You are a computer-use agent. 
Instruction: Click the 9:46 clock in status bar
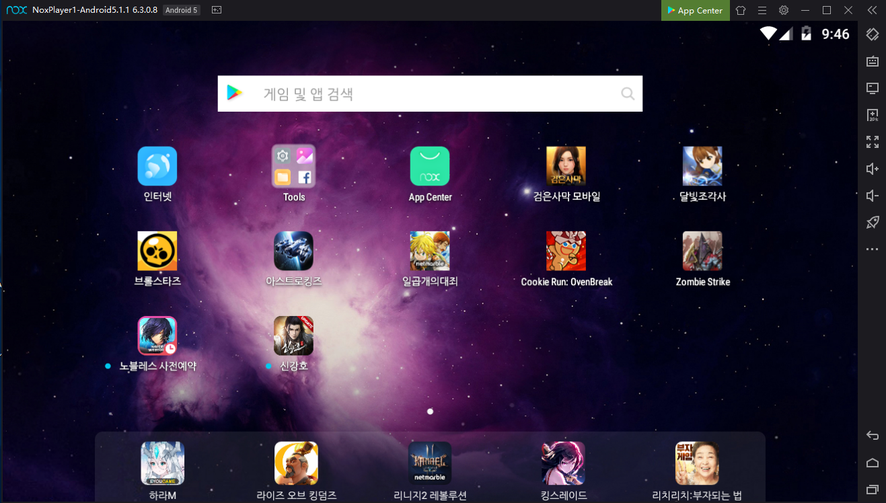[835, 34]
